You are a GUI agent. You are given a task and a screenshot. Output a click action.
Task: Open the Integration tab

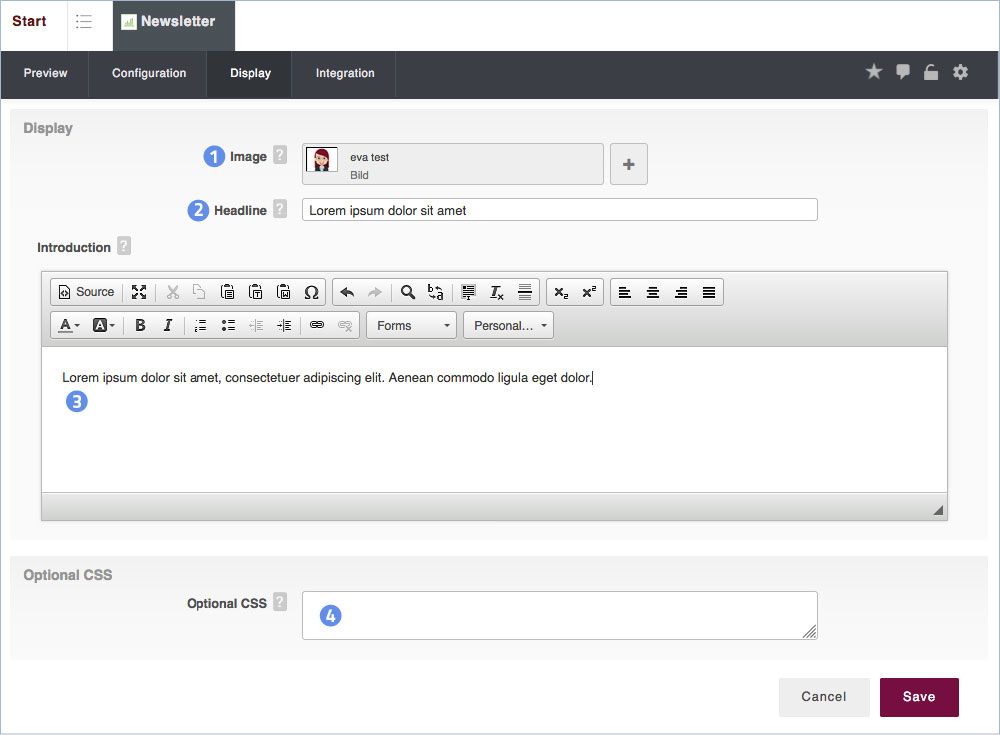click(x=345, y=74)
